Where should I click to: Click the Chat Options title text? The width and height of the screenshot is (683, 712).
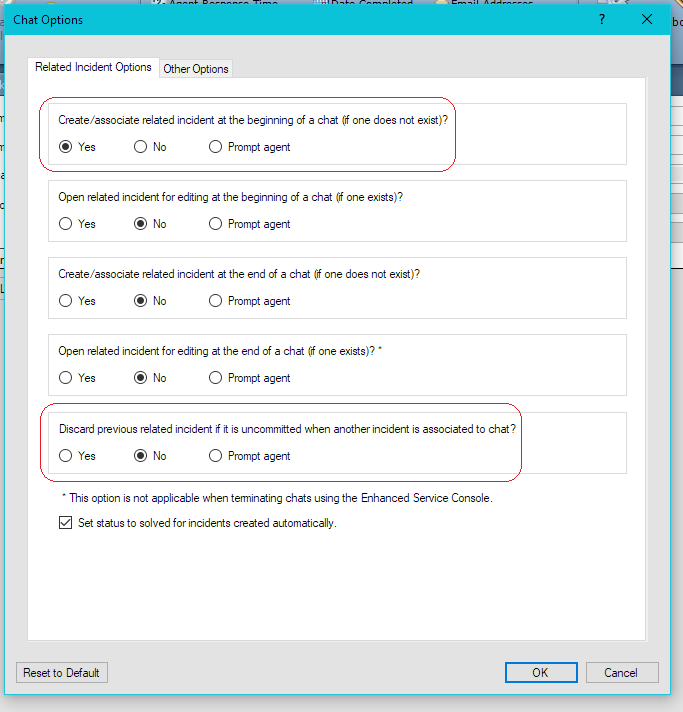(x=48, y=20)
